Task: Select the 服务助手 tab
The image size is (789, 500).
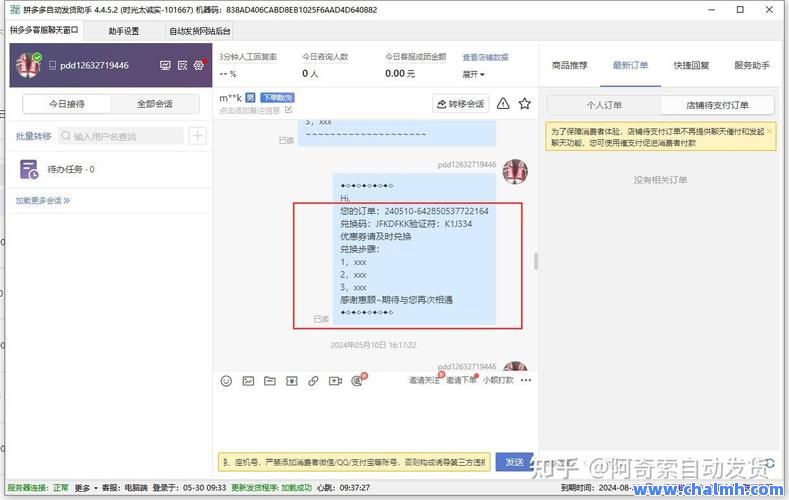Action: click(752, 65)
